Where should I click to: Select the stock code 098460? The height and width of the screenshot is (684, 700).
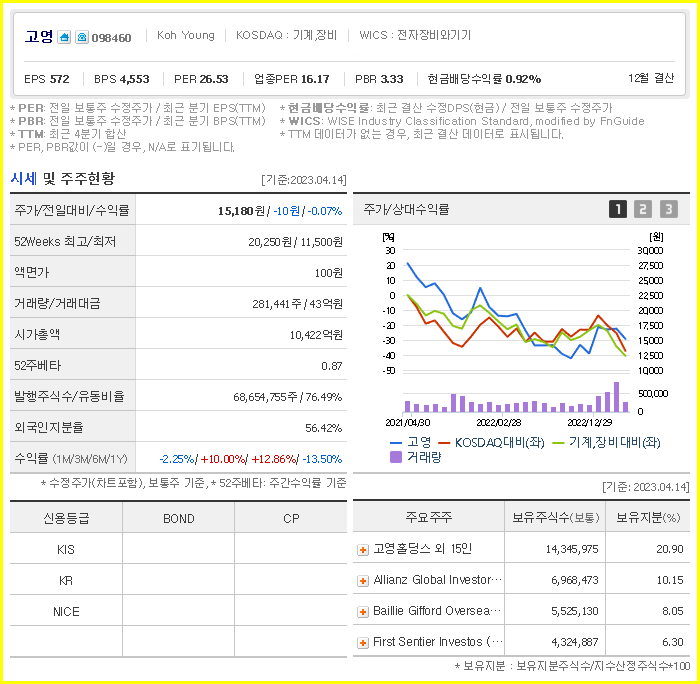112,38
